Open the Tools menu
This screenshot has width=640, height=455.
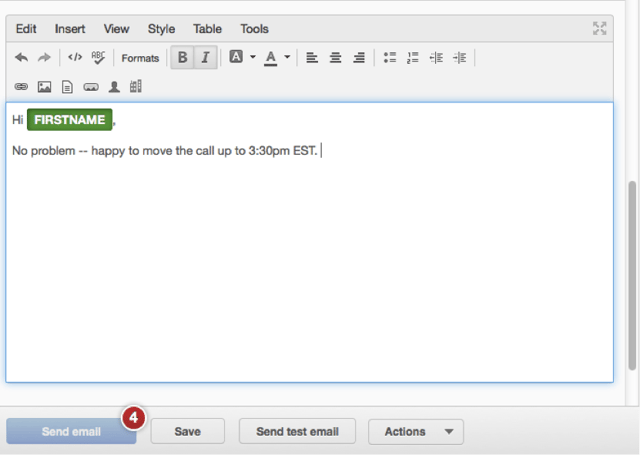(254, 29)
